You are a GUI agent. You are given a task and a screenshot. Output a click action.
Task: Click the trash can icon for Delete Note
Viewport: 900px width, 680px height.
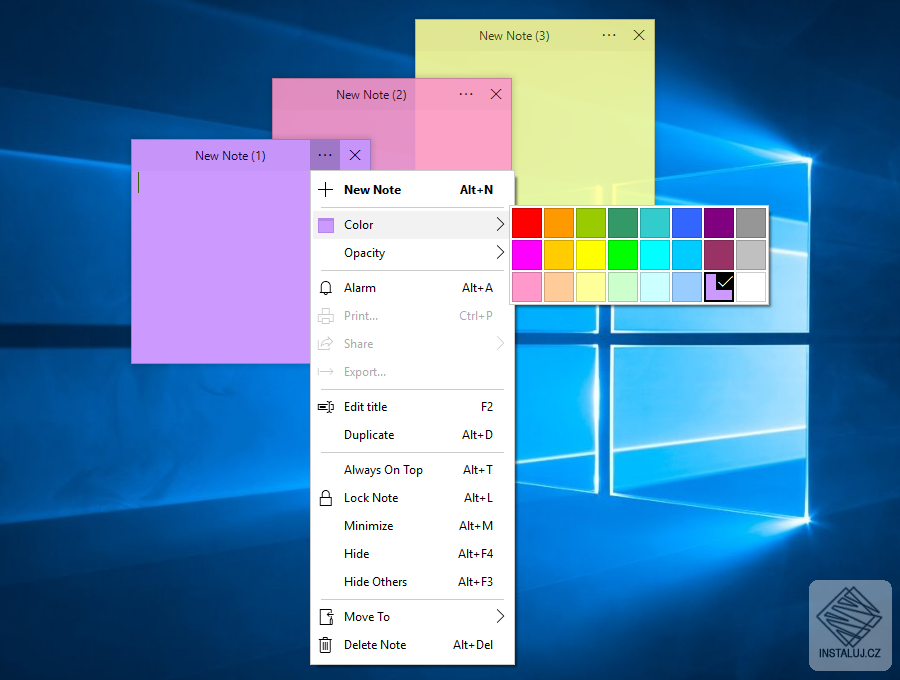(325, 645)
